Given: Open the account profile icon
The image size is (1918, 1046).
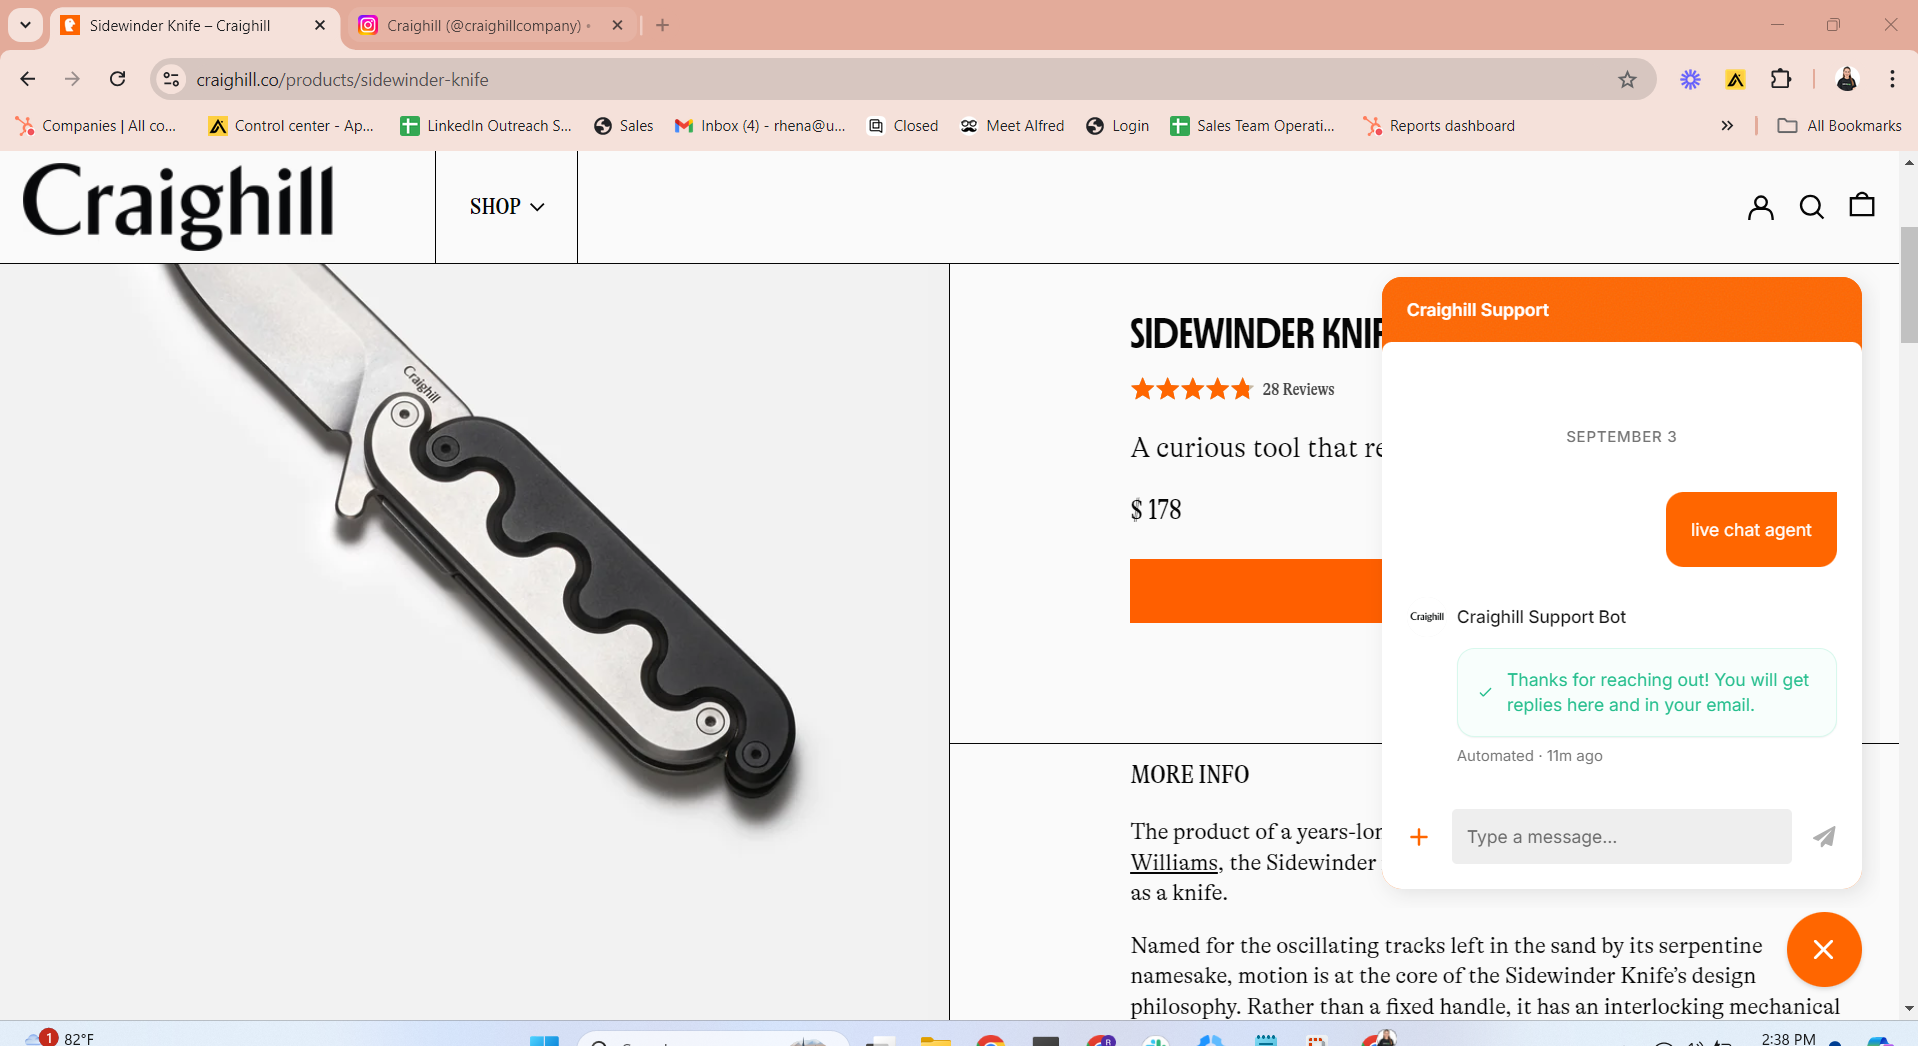Looking at the screenshot, I should tap(1760, 207).
